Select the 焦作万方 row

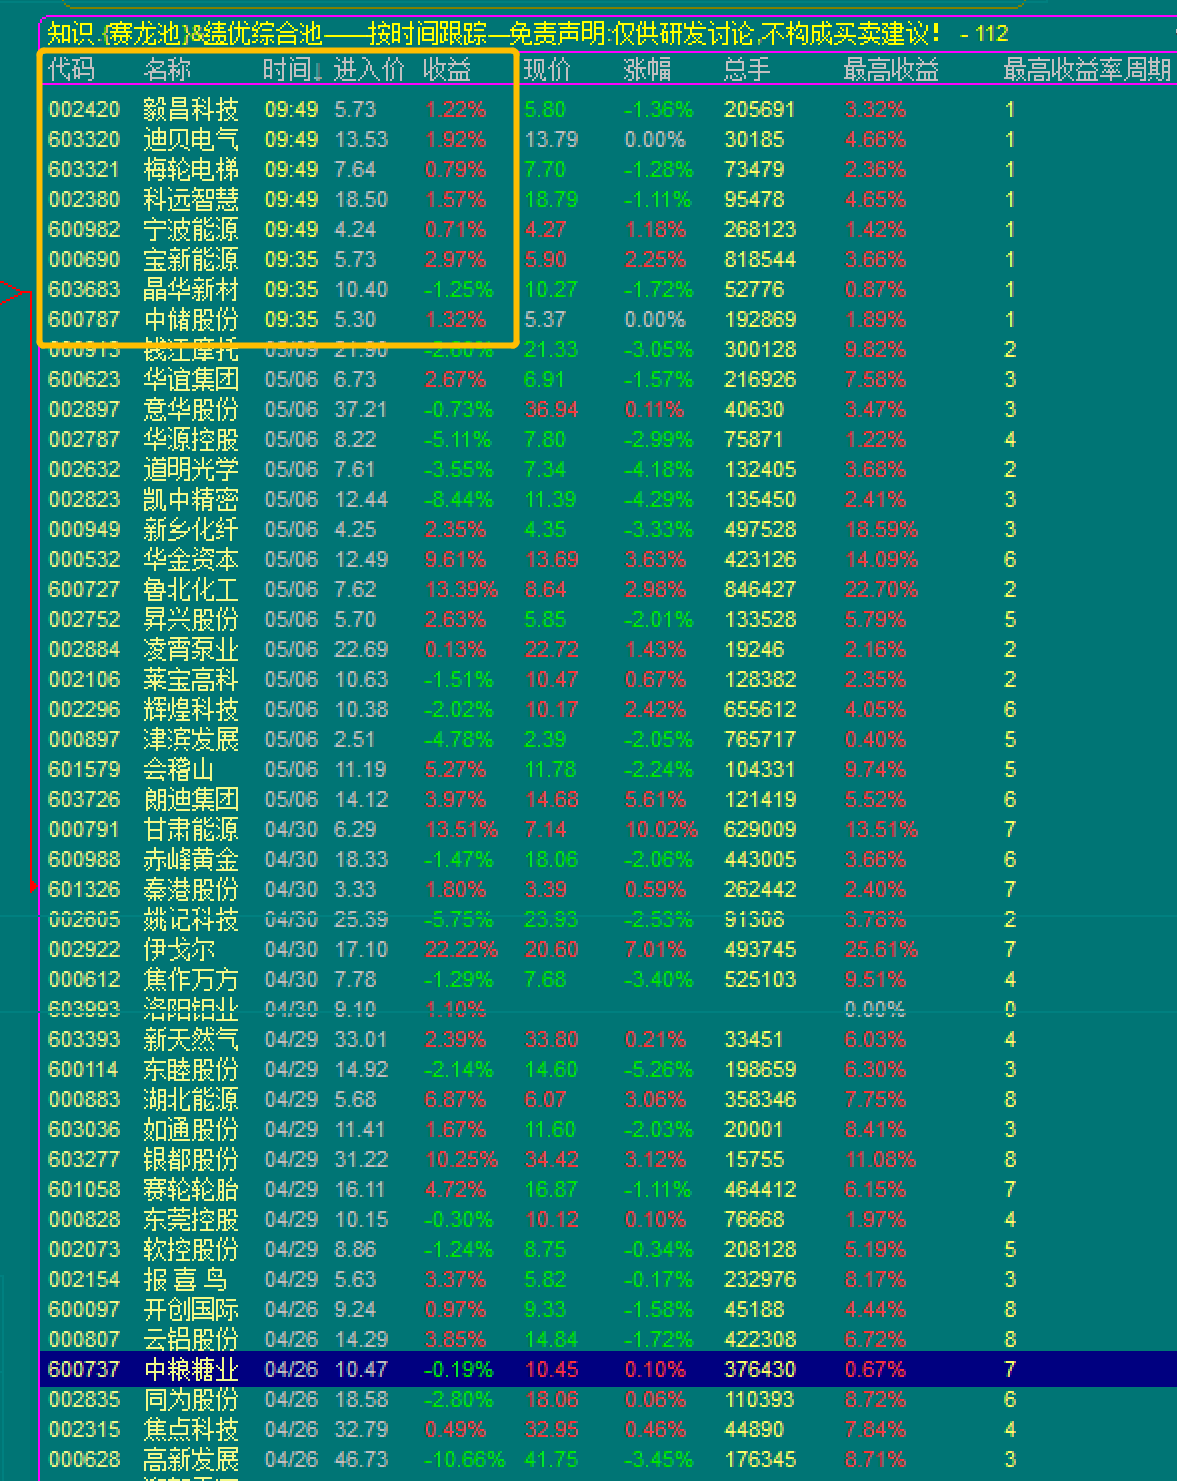pyautogui.click(x=608, y=980)
